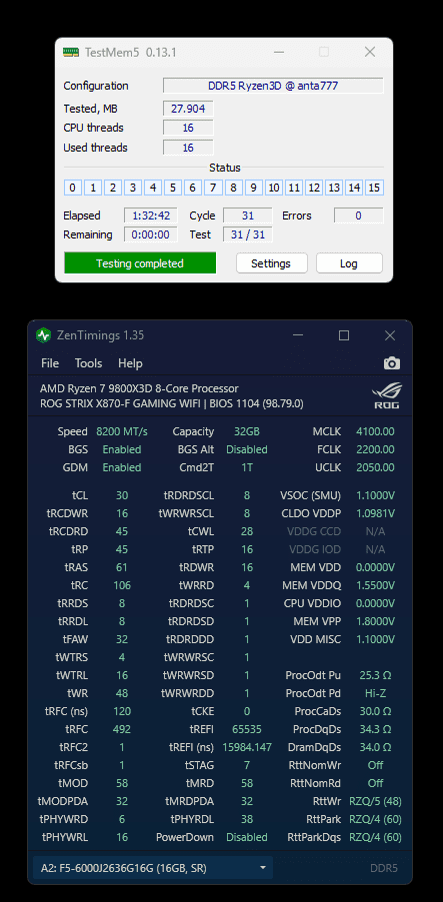
Task: Click the Capacity value 32GB
Action: 247,431
